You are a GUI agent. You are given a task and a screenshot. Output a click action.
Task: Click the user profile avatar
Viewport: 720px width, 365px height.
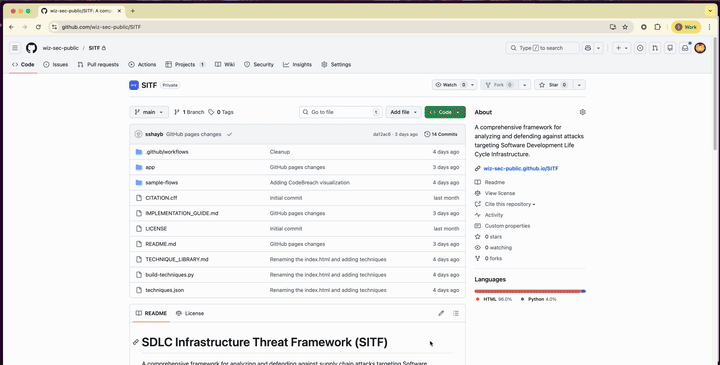(700, 48)
